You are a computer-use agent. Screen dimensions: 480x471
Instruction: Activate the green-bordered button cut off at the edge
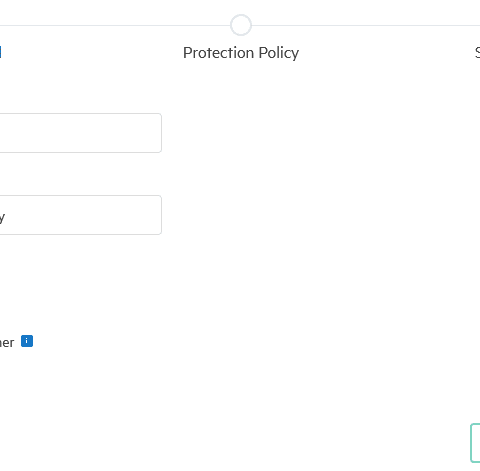point(475,443)
